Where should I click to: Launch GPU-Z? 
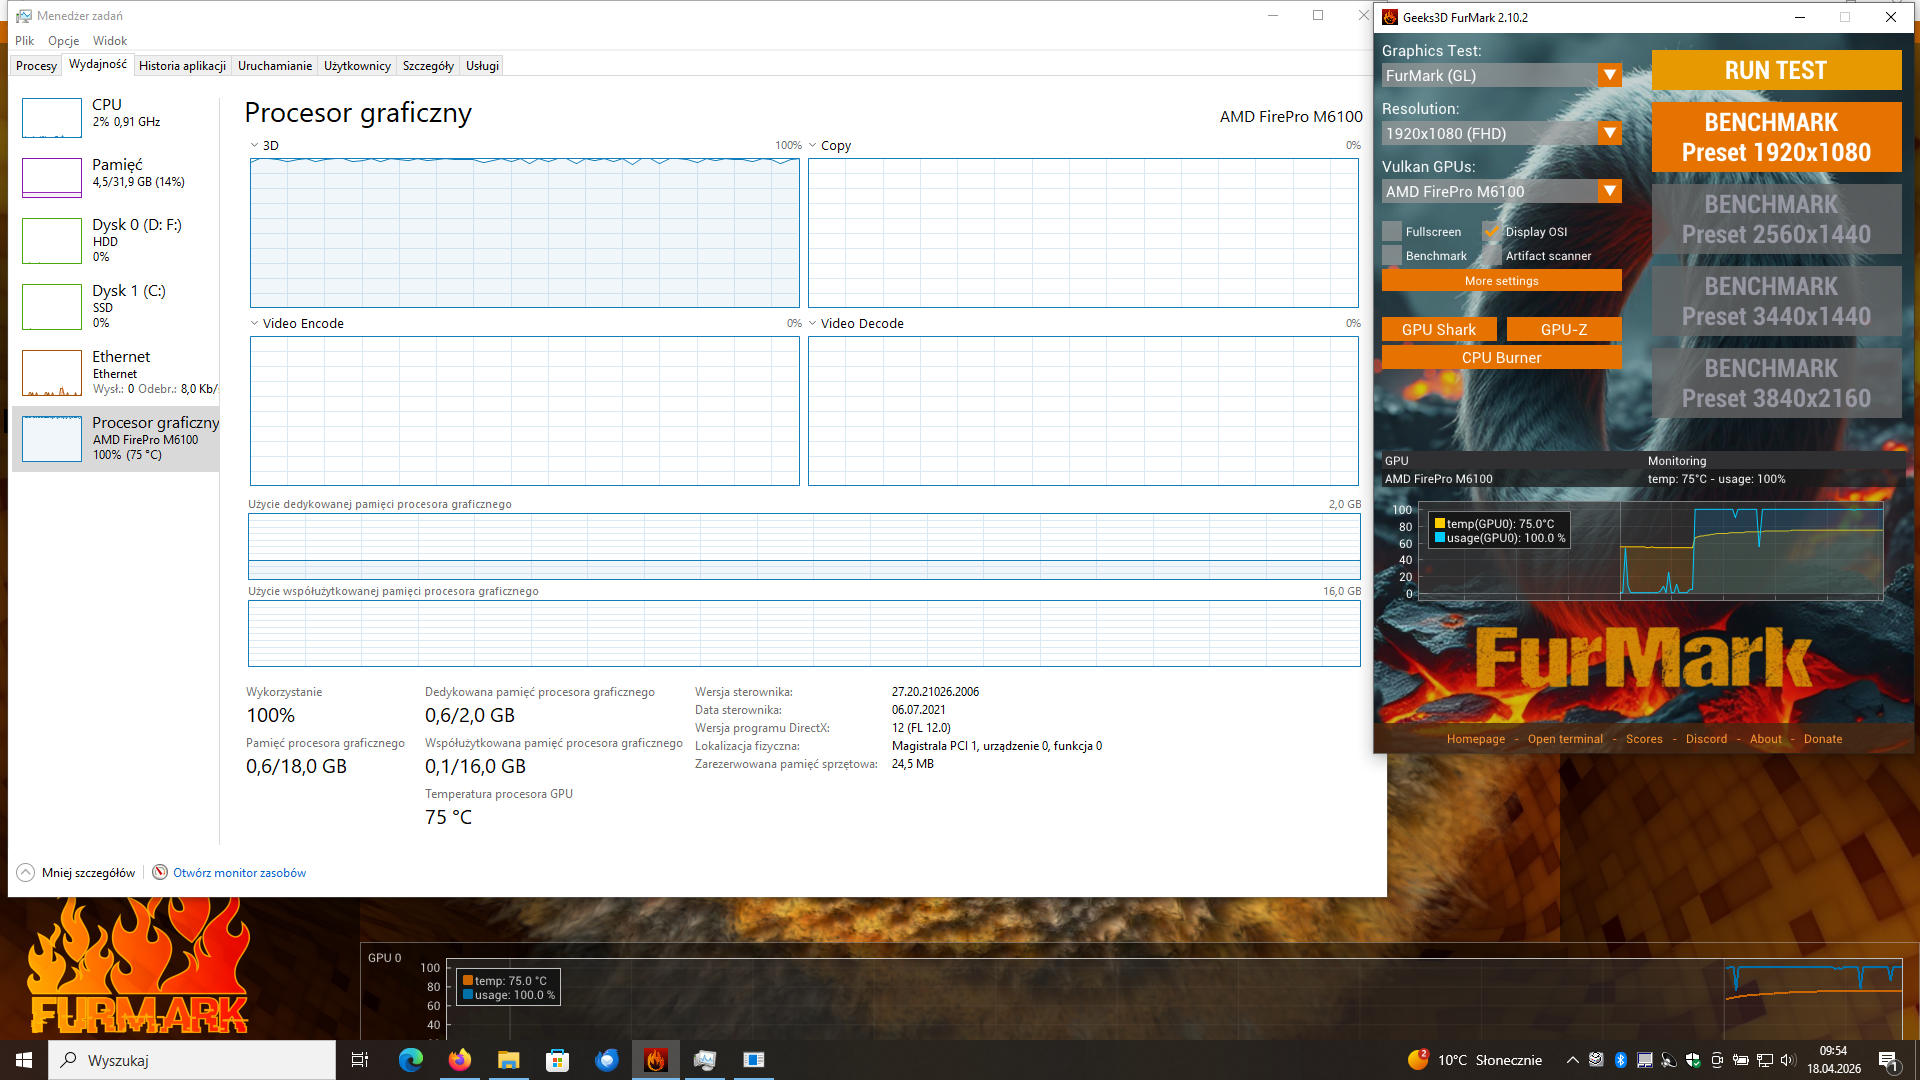(1564, 329)
